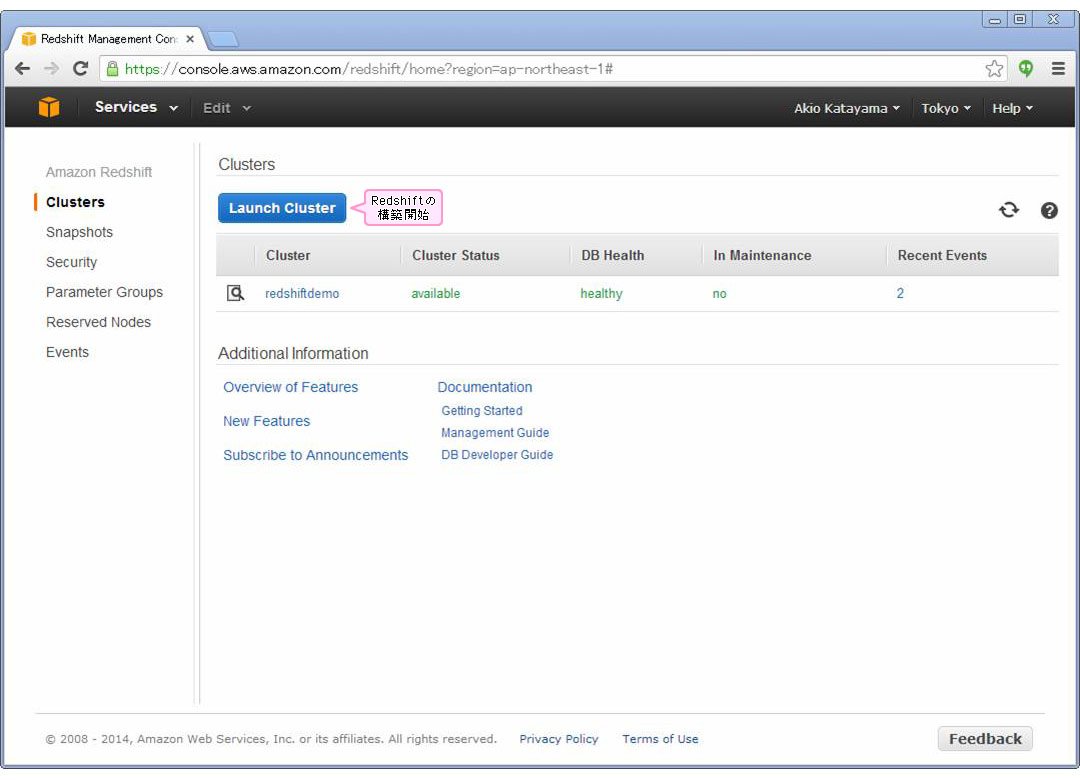Open the Documentation link

485,387
